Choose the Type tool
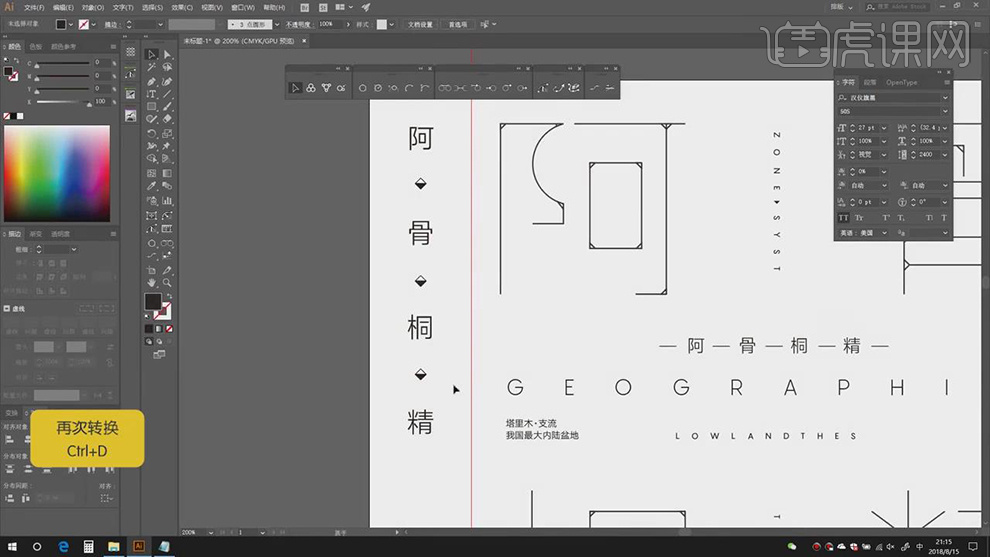This screenshot has width=990, height=557. pos(152,93)
